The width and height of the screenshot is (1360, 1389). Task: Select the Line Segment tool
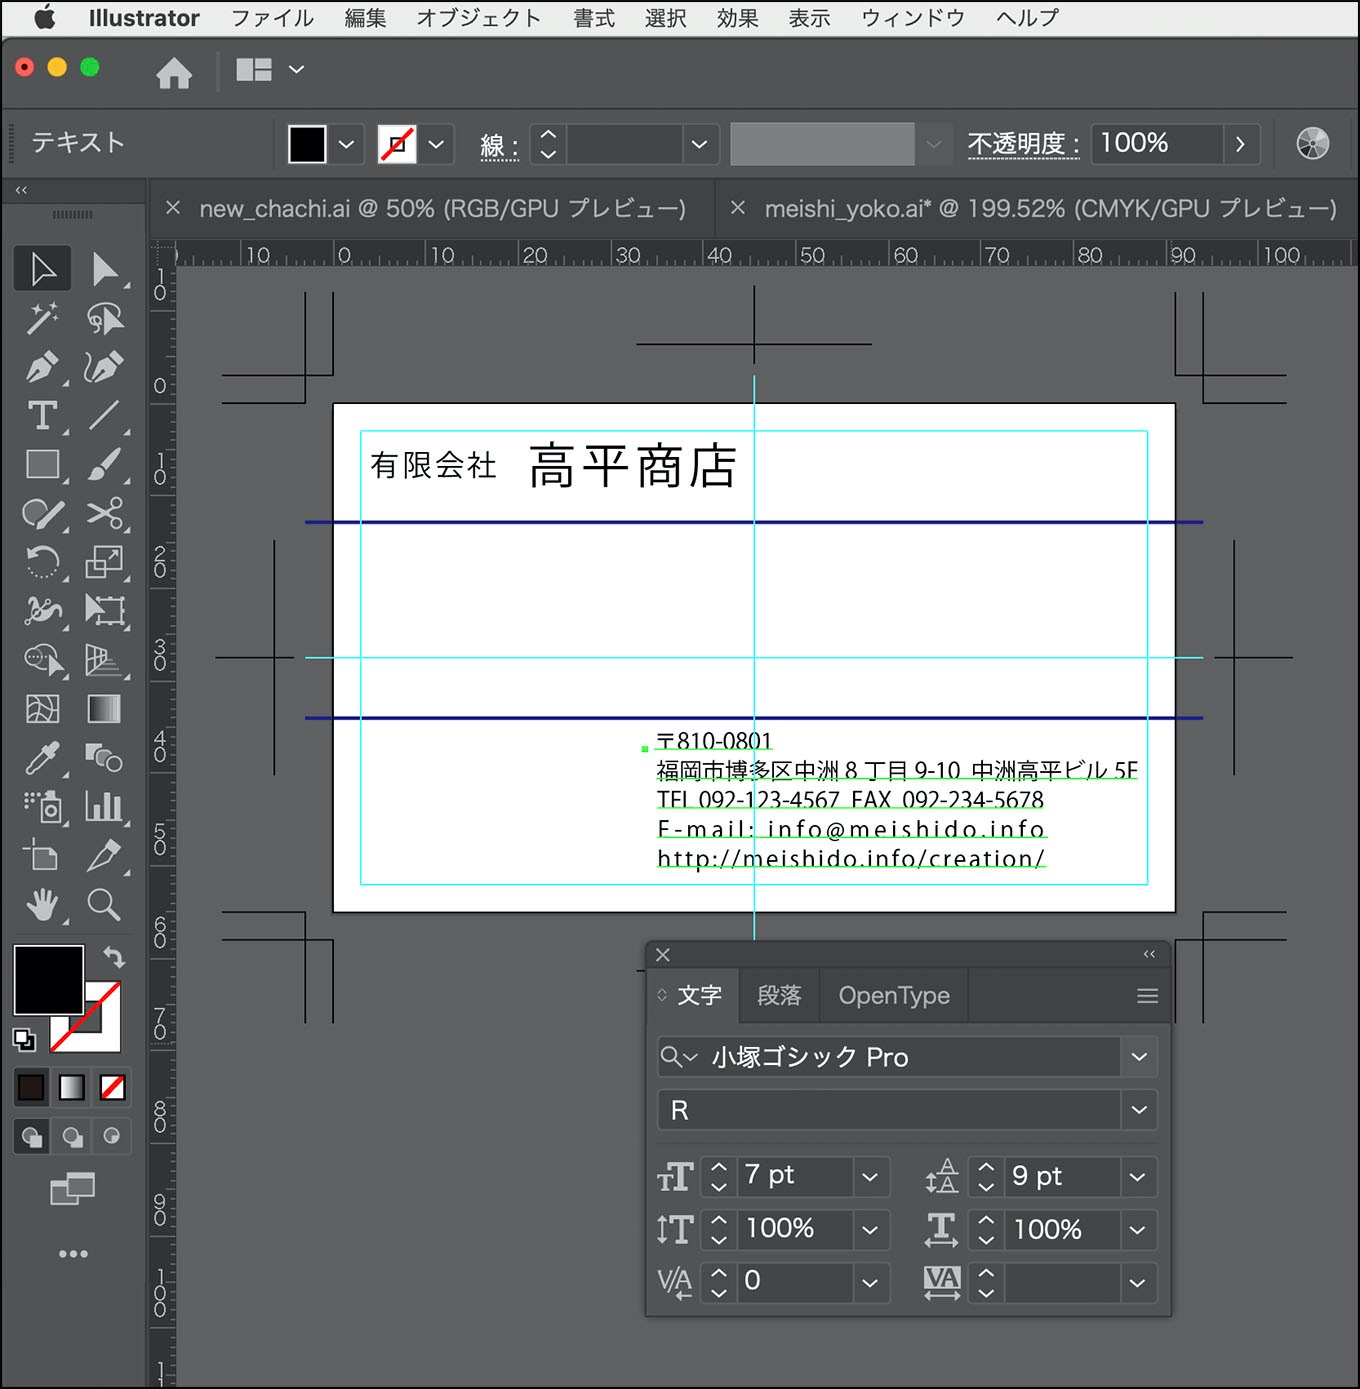(x=104, y=415)
